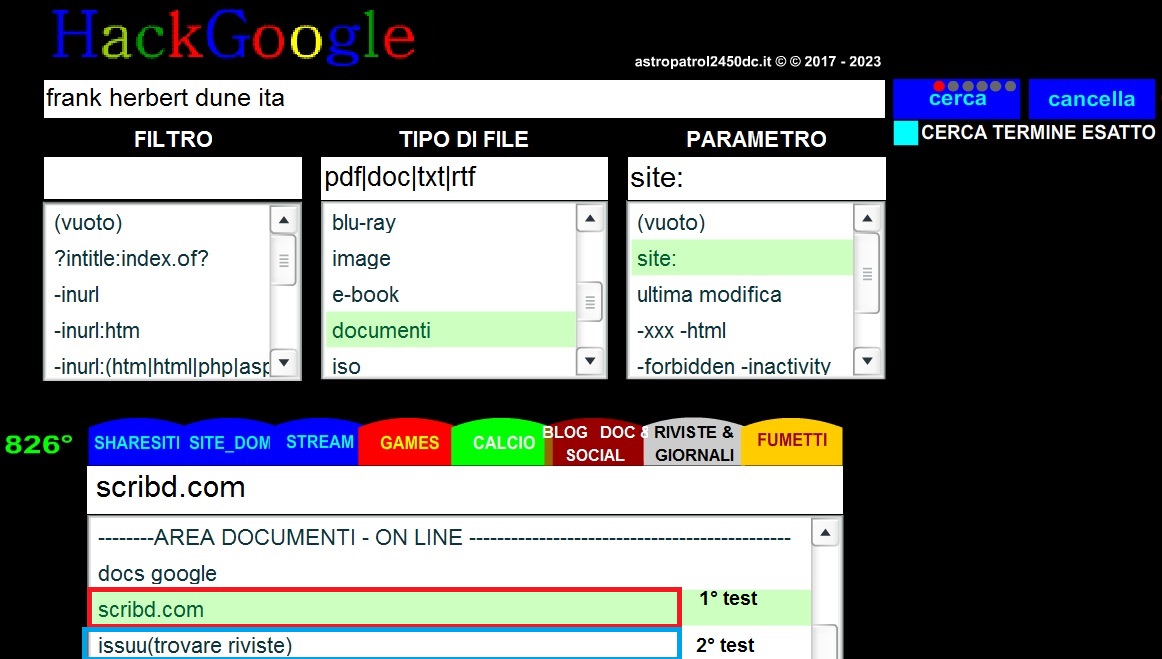1162x659 pixels.
Task: Open the SHARESITI tab
Action: click(136, 443)
